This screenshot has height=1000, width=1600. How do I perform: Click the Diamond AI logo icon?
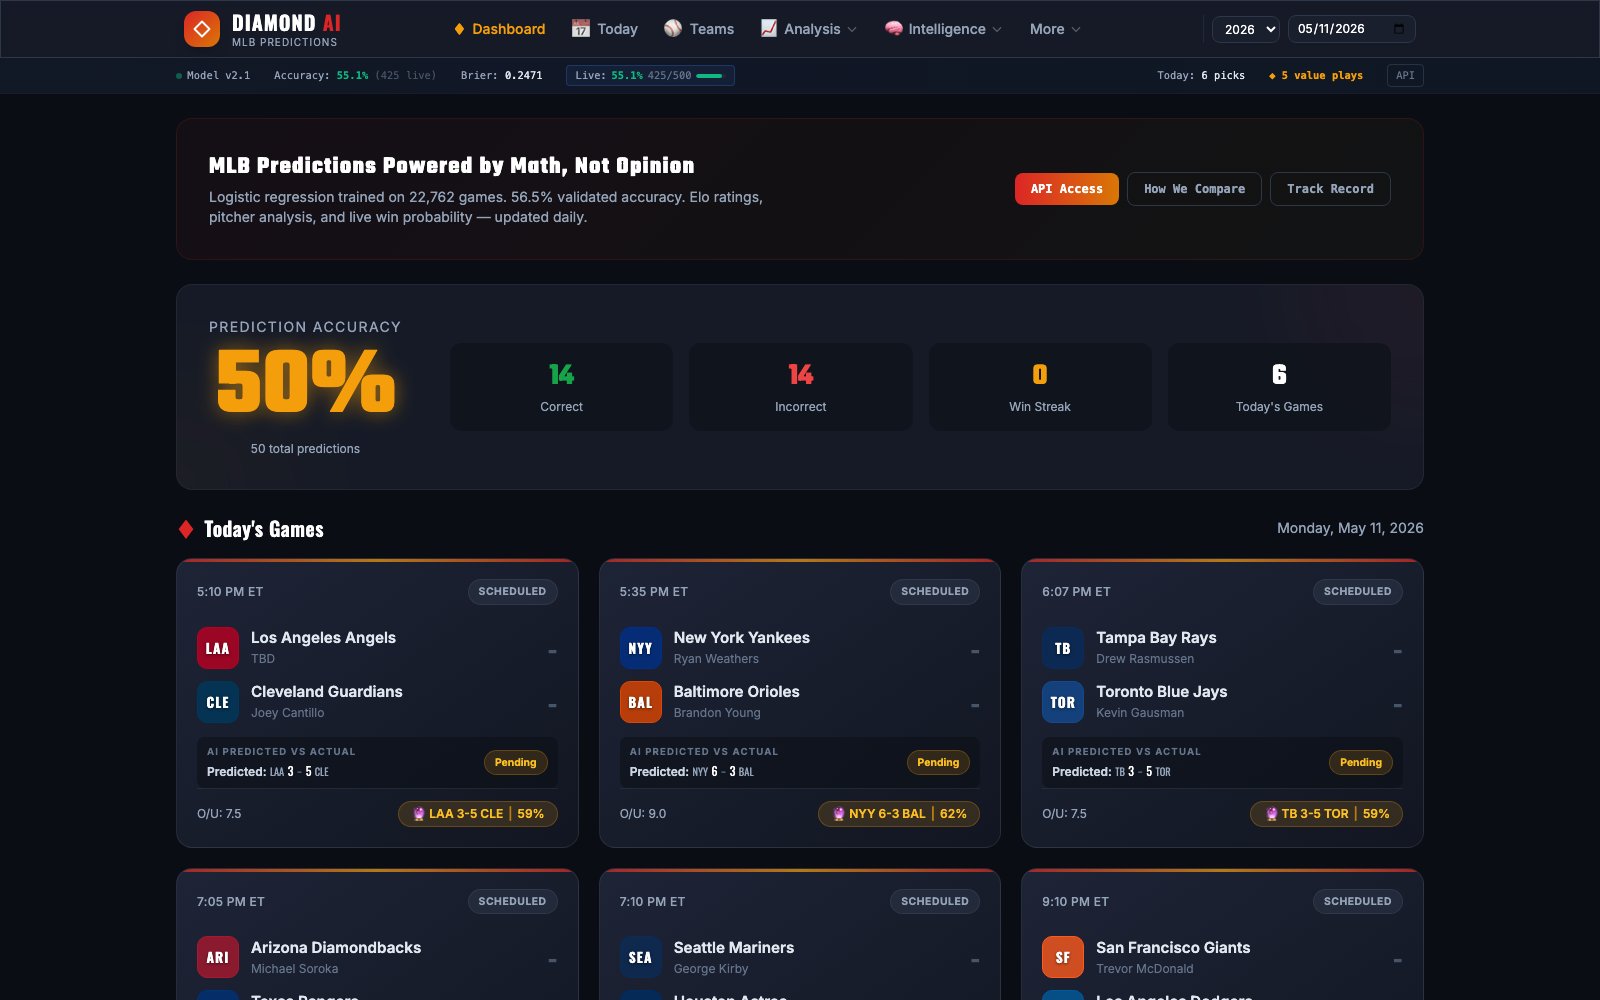coord(202,29)
